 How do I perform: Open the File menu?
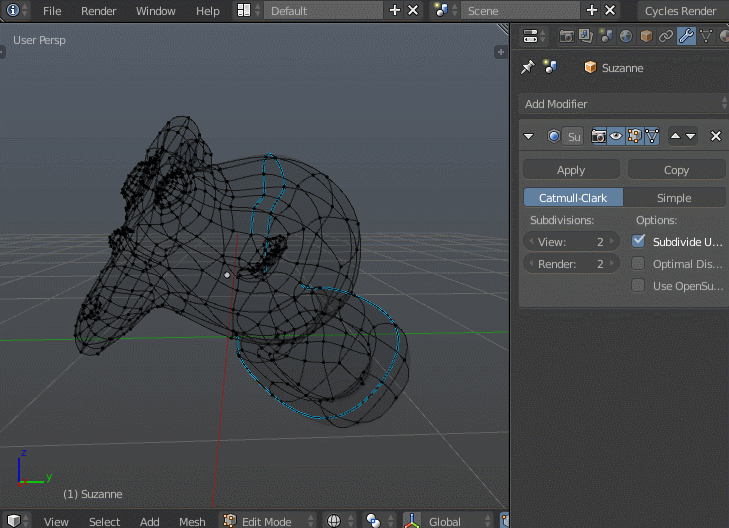[52, 11]
